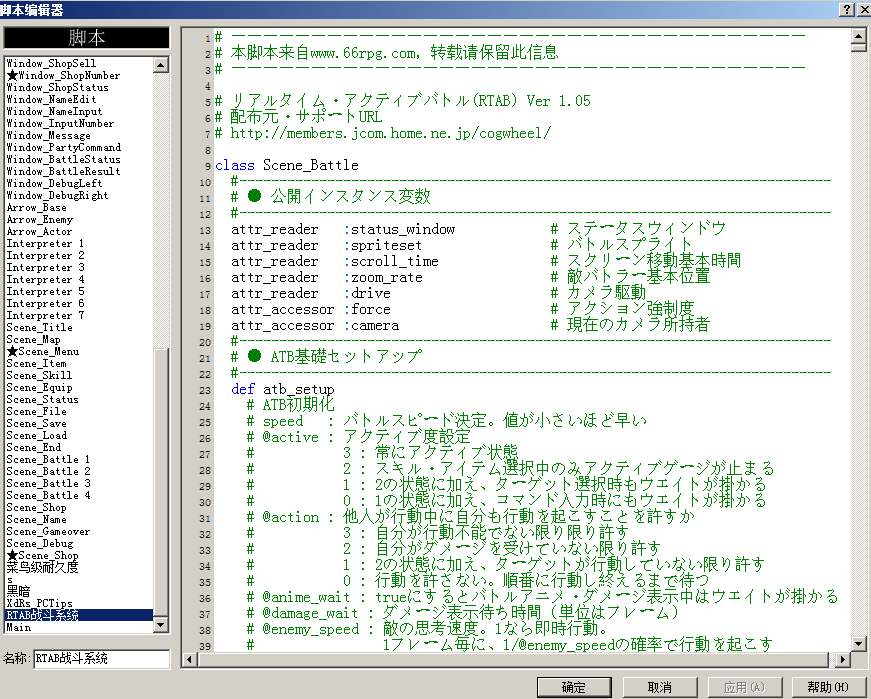Screen dimensions: 871x699
Task: Click the 名称 script name input field
Action: point(102,659)
